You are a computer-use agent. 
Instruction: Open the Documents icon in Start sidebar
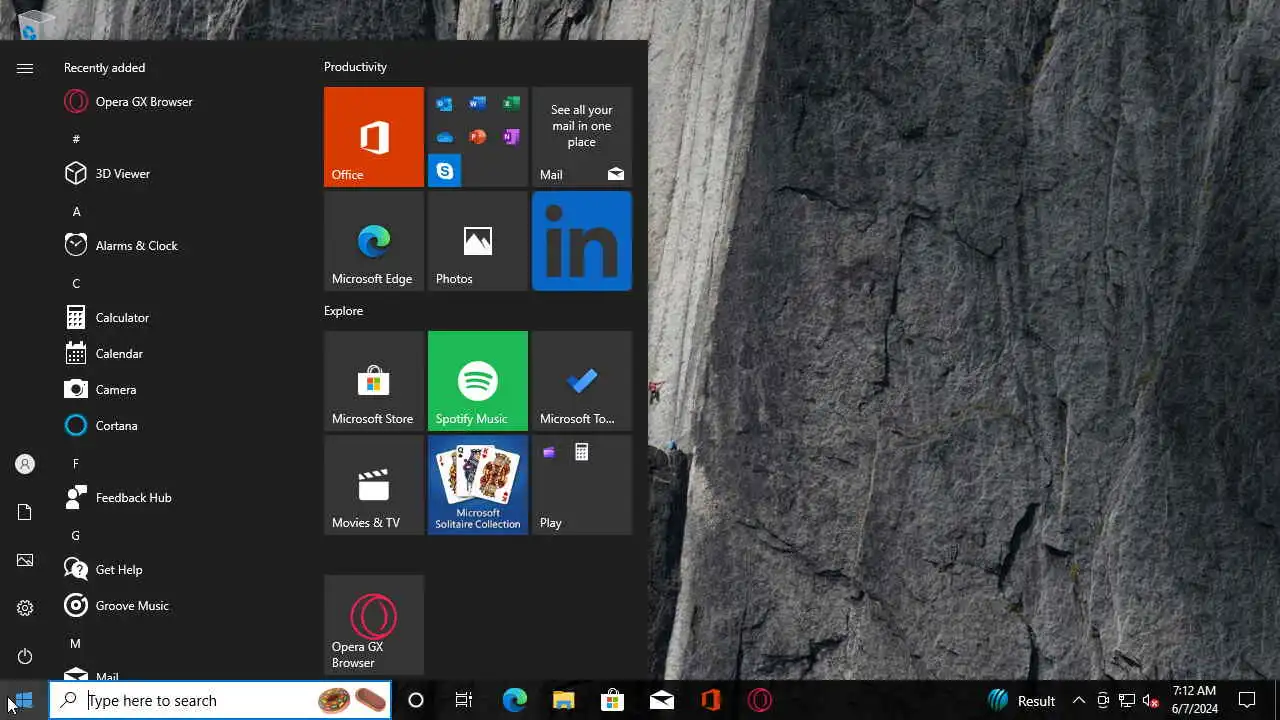[x=25, y=512]
